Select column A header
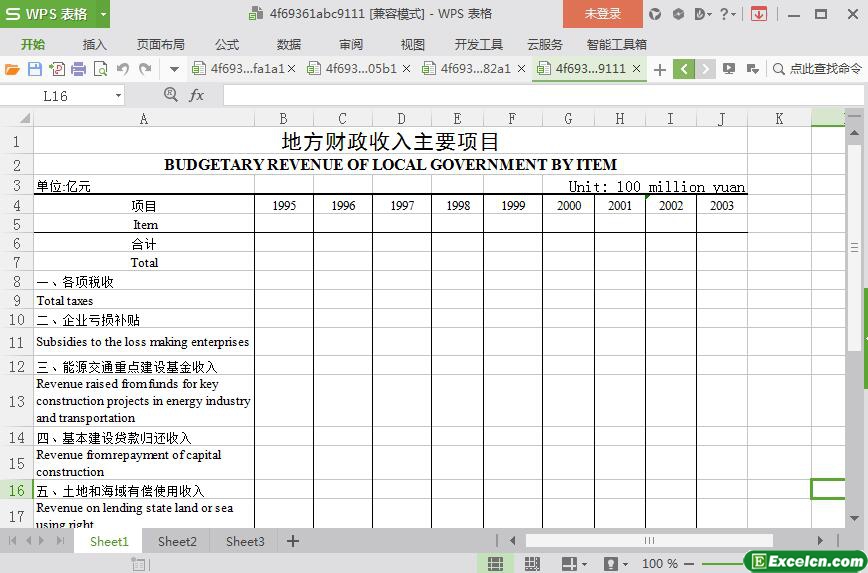This screenshot has height=573, width=868. pyautogui.click(x=144, y=118)
